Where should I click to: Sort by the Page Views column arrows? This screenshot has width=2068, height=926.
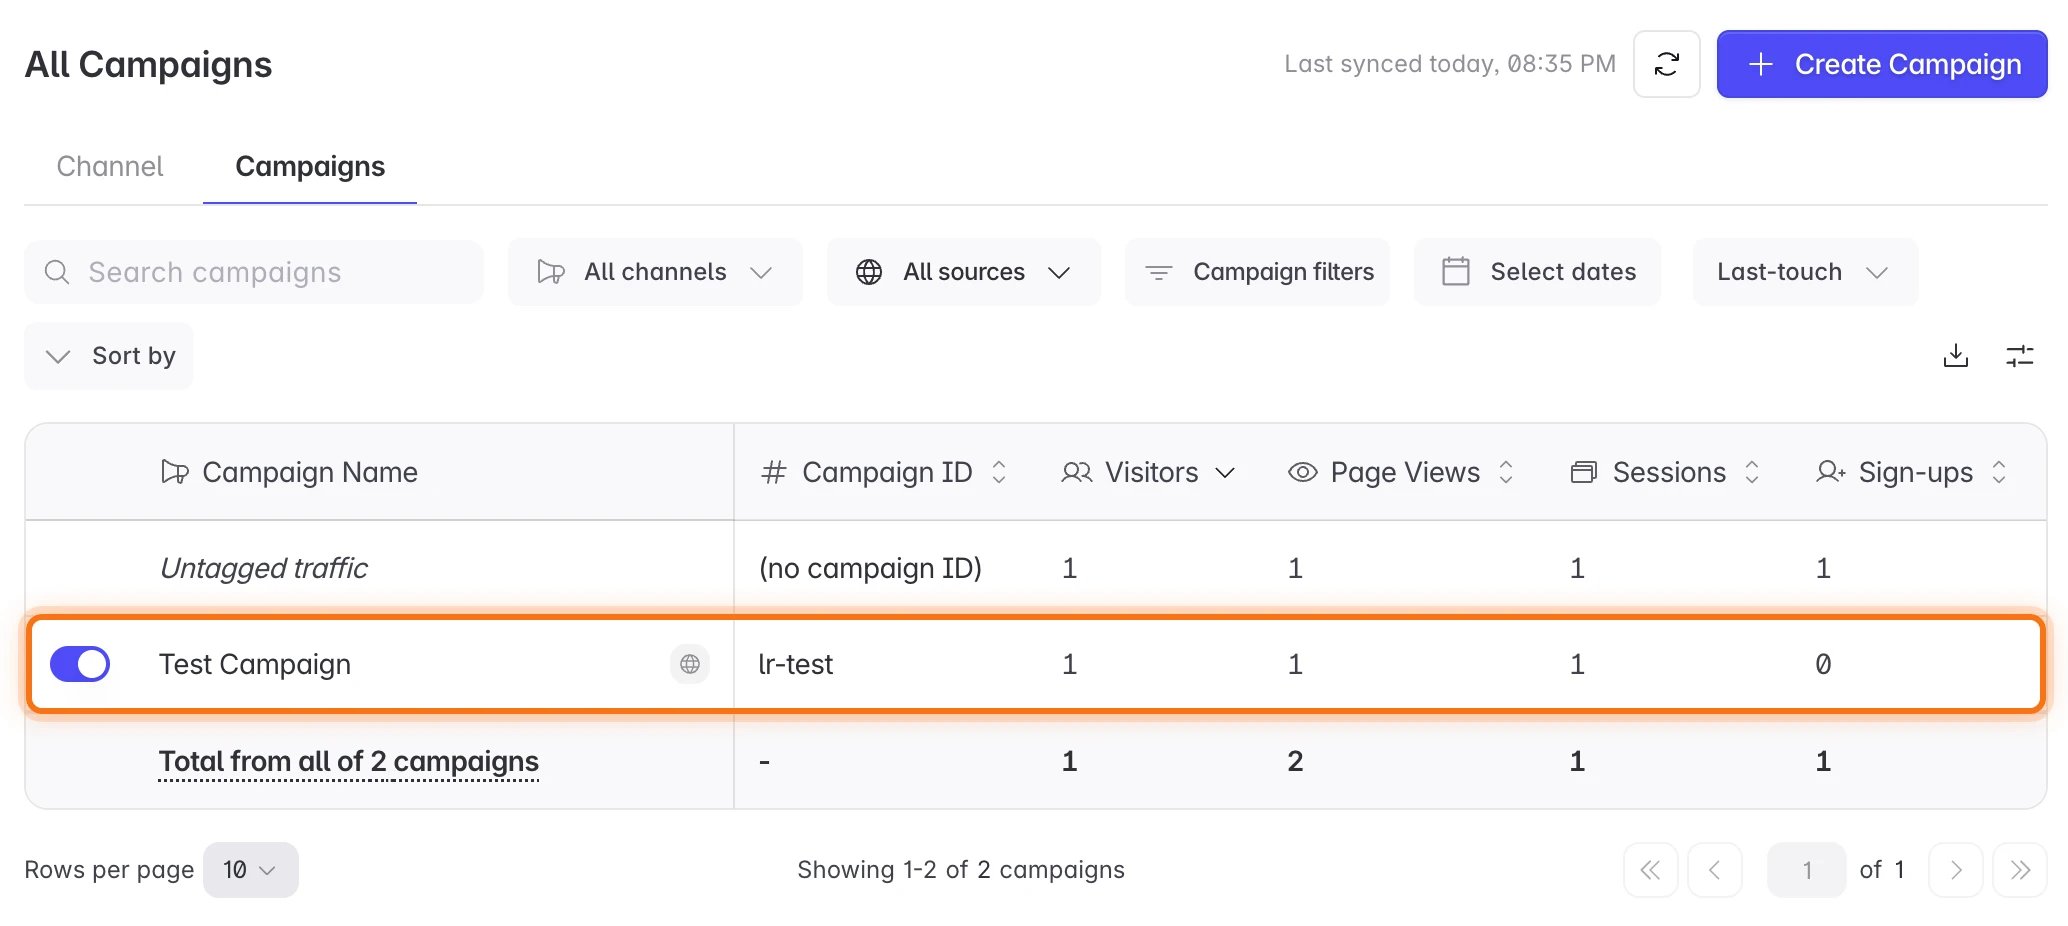[1506, 472]
